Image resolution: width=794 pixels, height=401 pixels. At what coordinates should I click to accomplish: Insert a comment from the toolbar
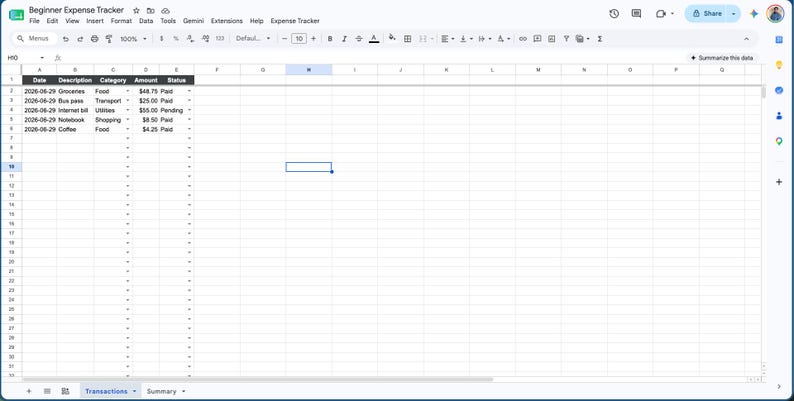(537, 38)
